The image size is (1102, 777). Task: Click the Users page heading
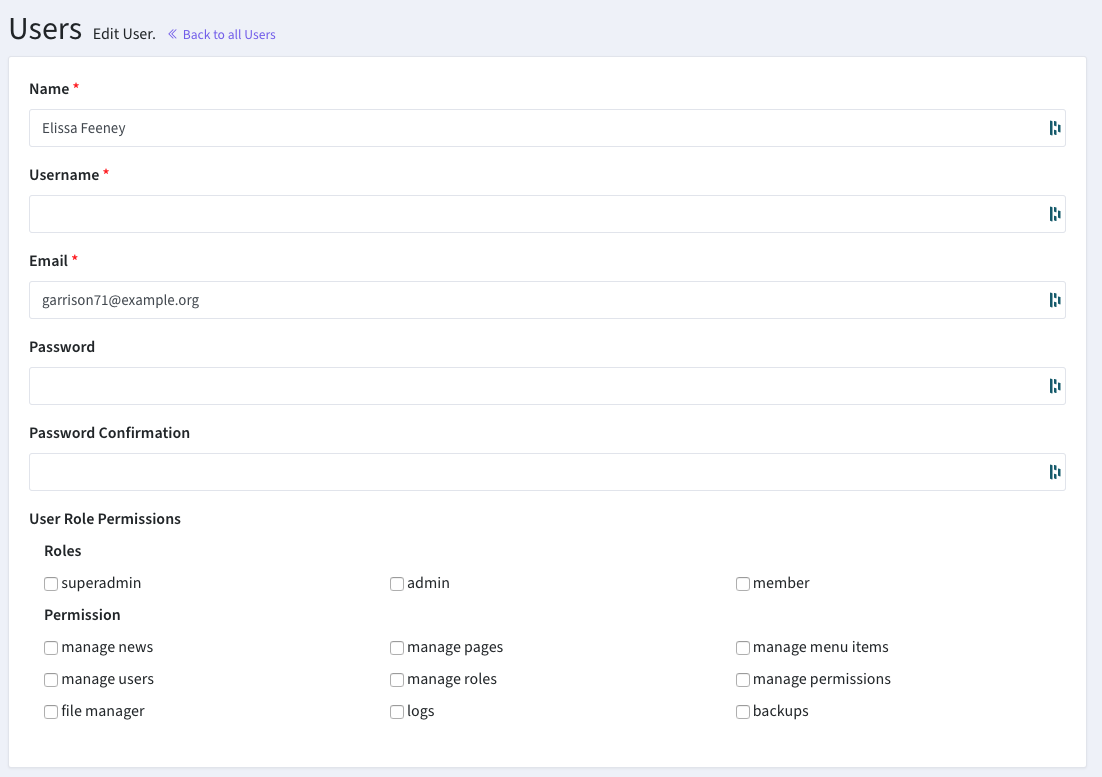45,29
